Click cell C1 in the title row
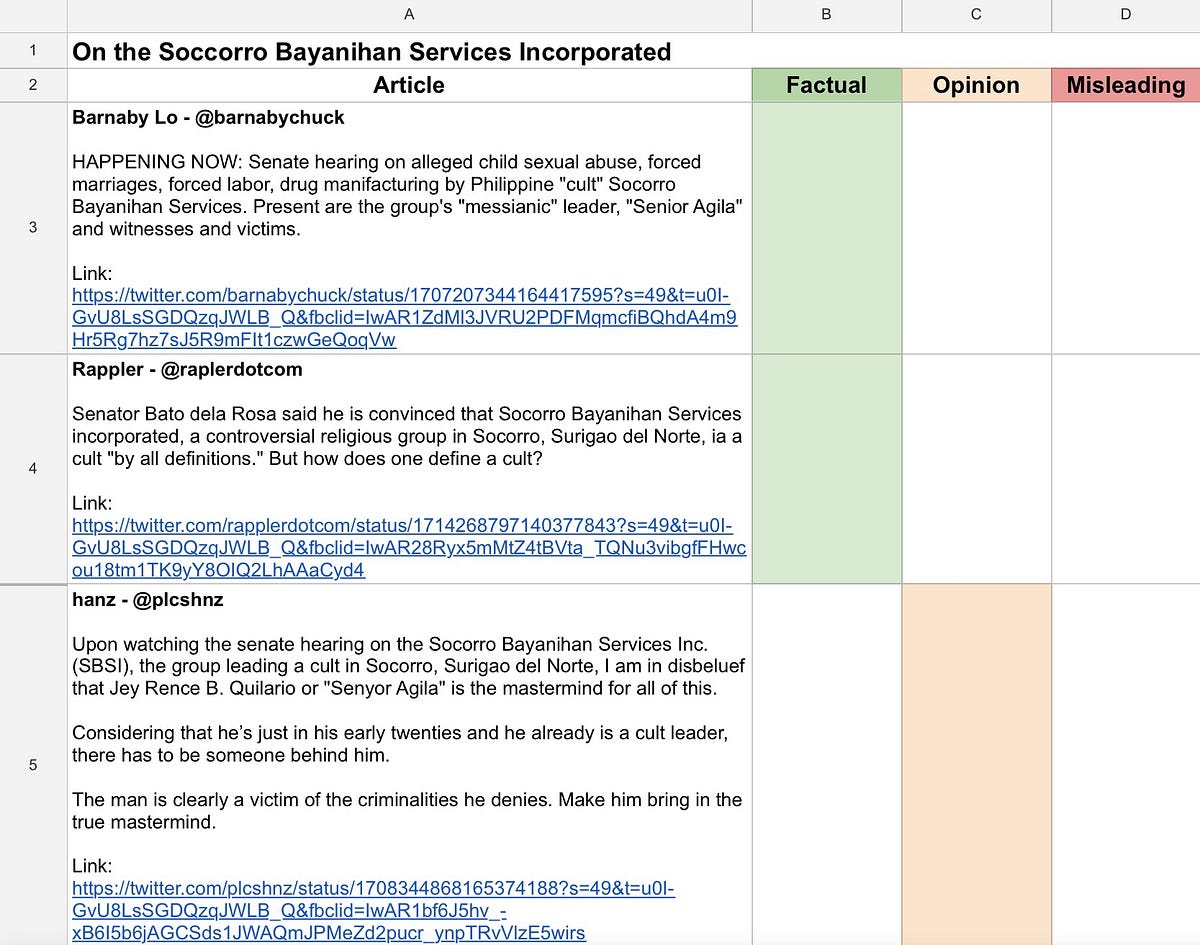 [x=976, y=50]
